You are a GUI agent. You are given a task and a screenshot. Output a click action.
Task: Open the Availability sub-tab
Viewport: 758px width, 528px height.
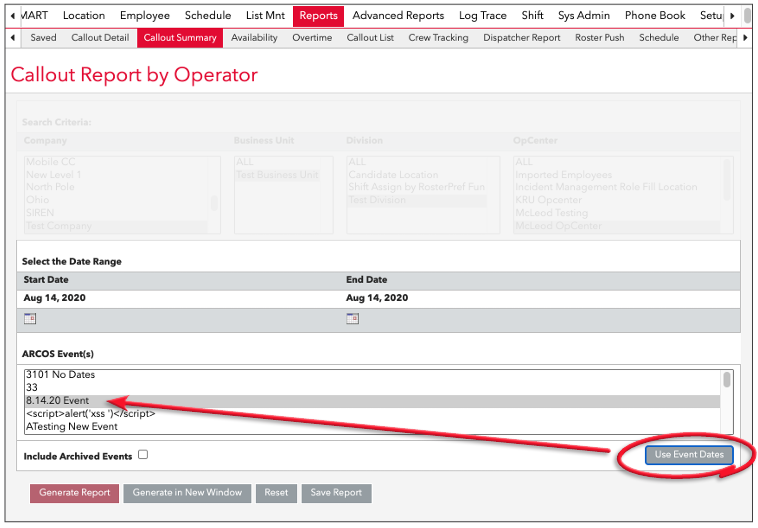coord(254,38)
